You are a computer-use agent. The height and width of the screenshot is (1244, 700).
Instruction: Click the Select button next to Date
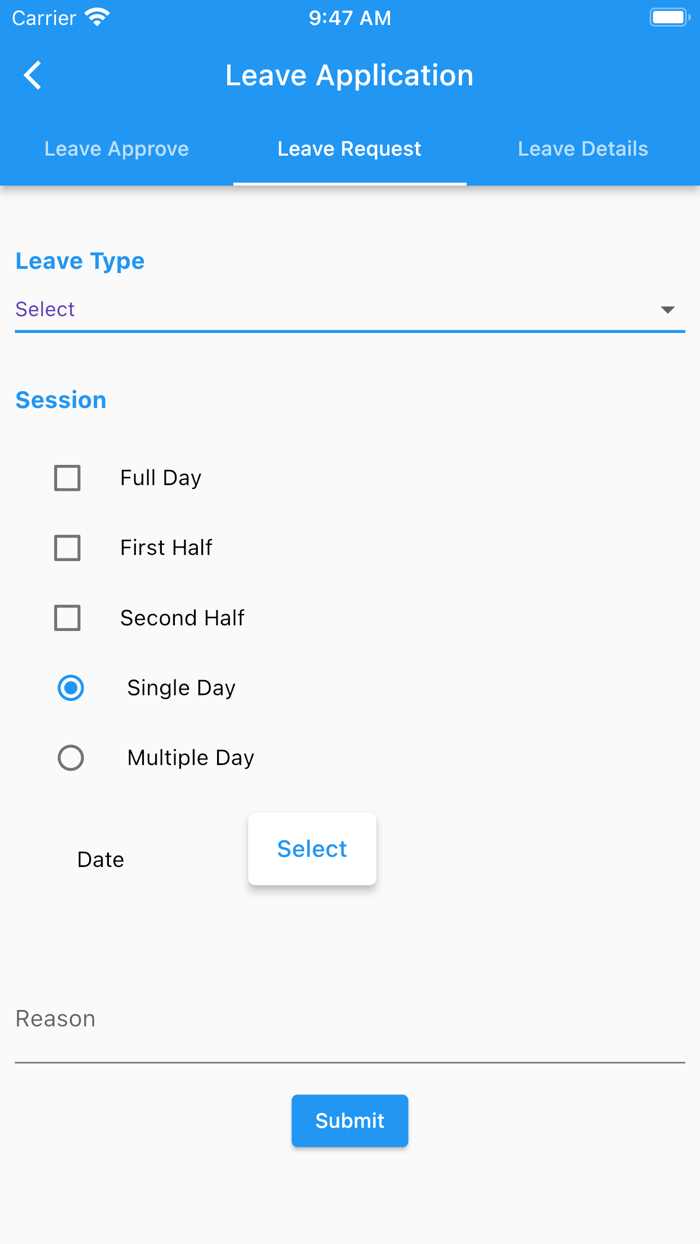pos(312,848)
